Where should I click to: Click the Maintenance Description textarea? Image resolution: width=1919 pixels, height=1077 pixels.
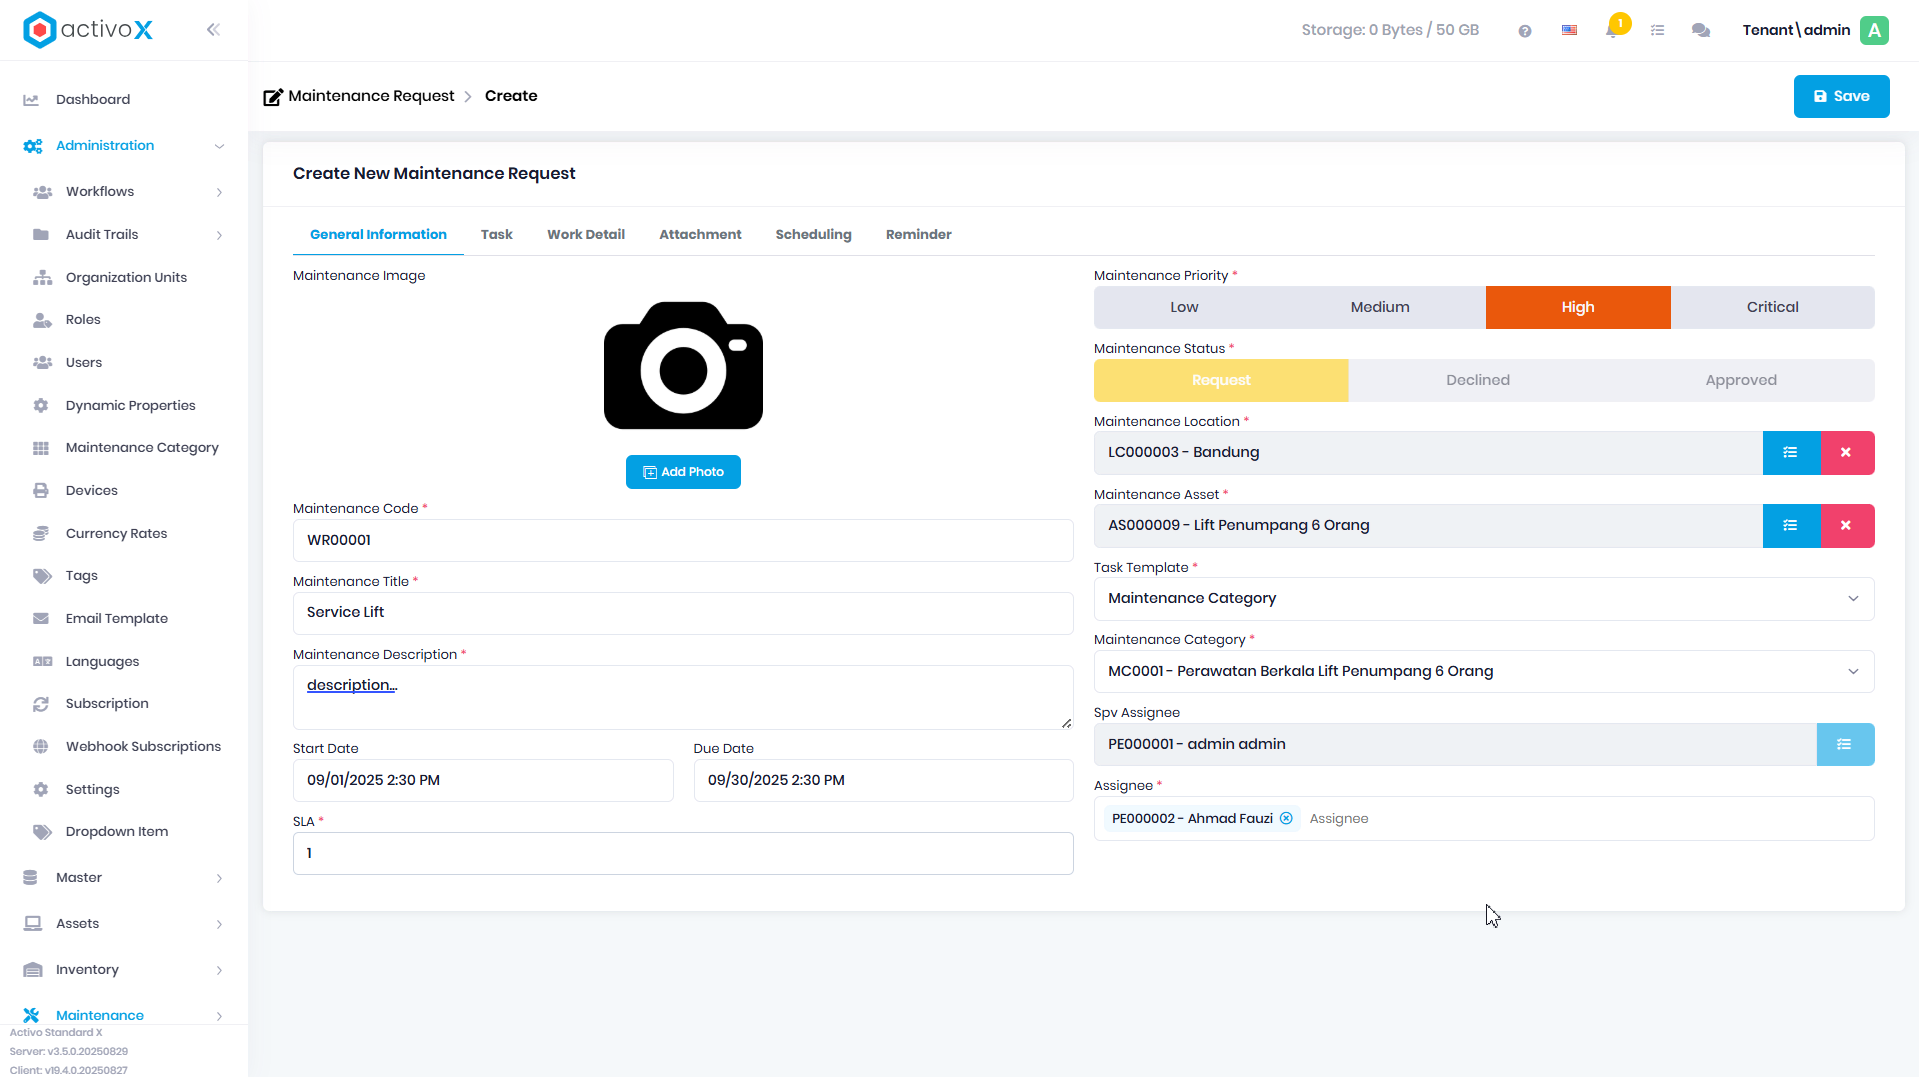(683, 698)
